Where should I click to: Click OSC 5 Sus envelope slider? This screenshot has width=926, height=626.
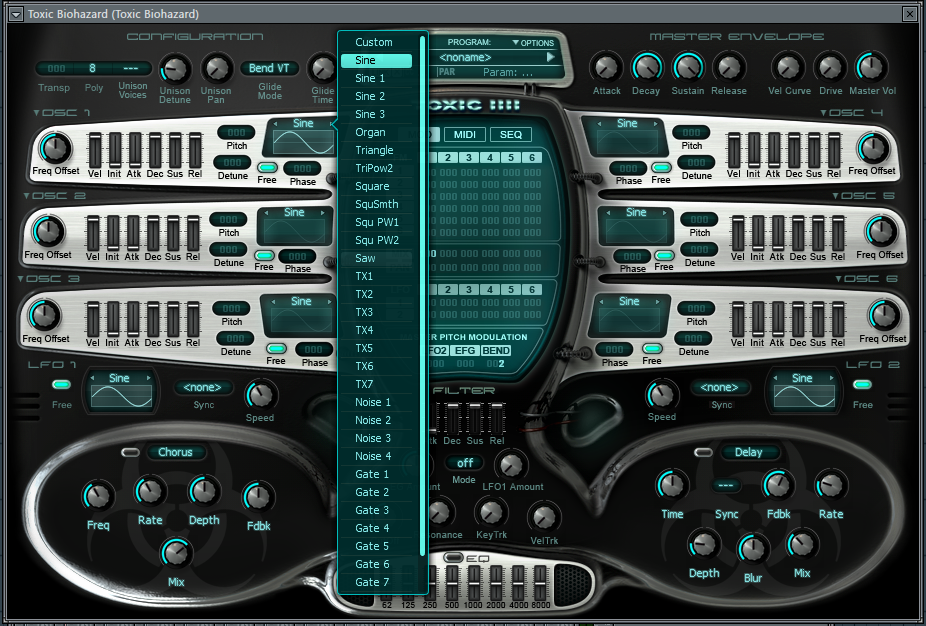coord(818,233)
